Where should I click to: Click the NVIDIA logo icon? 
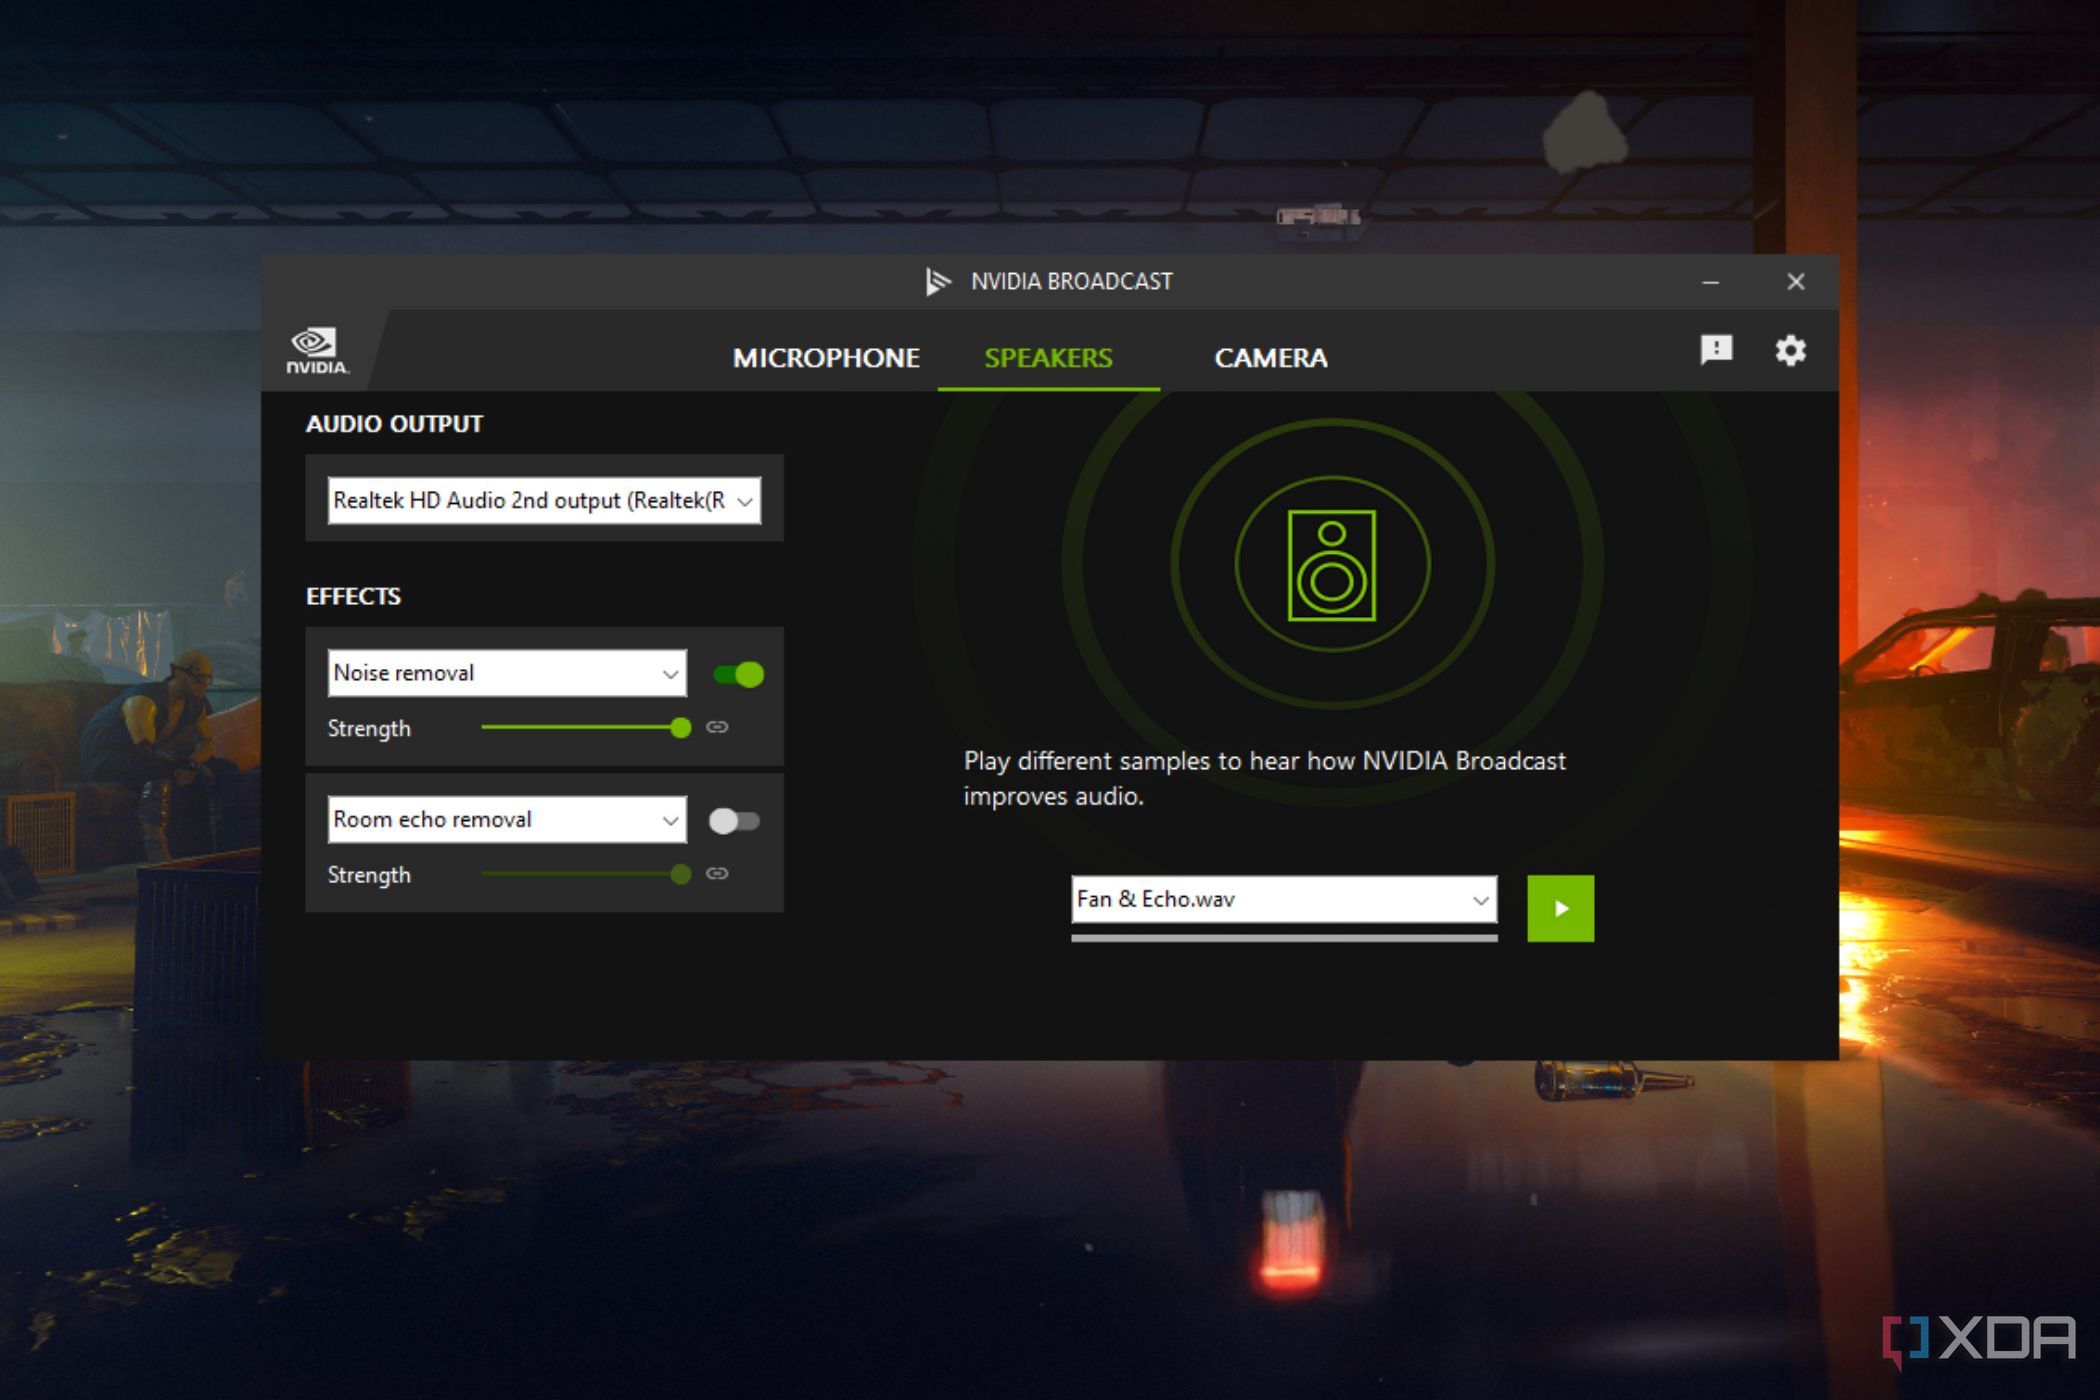click(317, 351)
